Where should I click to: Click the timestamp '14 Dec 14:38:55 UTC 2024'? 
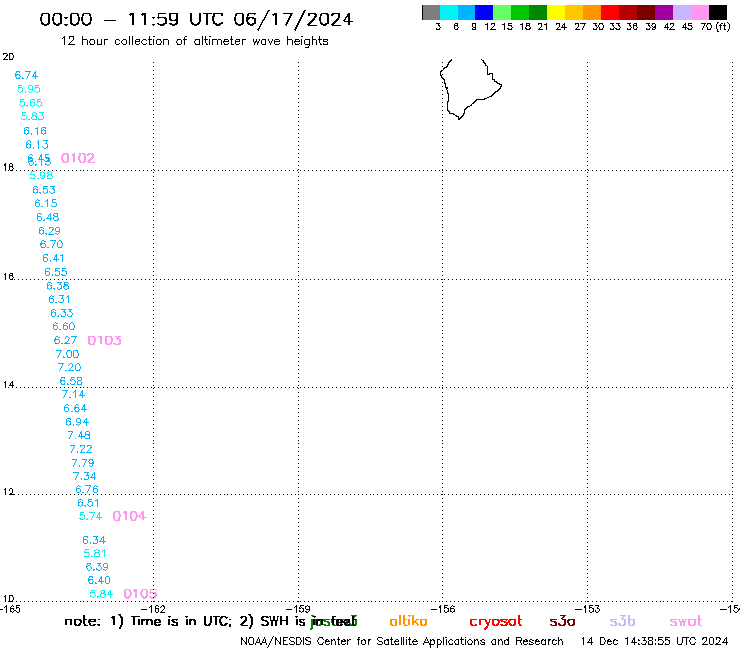[x=655, y=641]
